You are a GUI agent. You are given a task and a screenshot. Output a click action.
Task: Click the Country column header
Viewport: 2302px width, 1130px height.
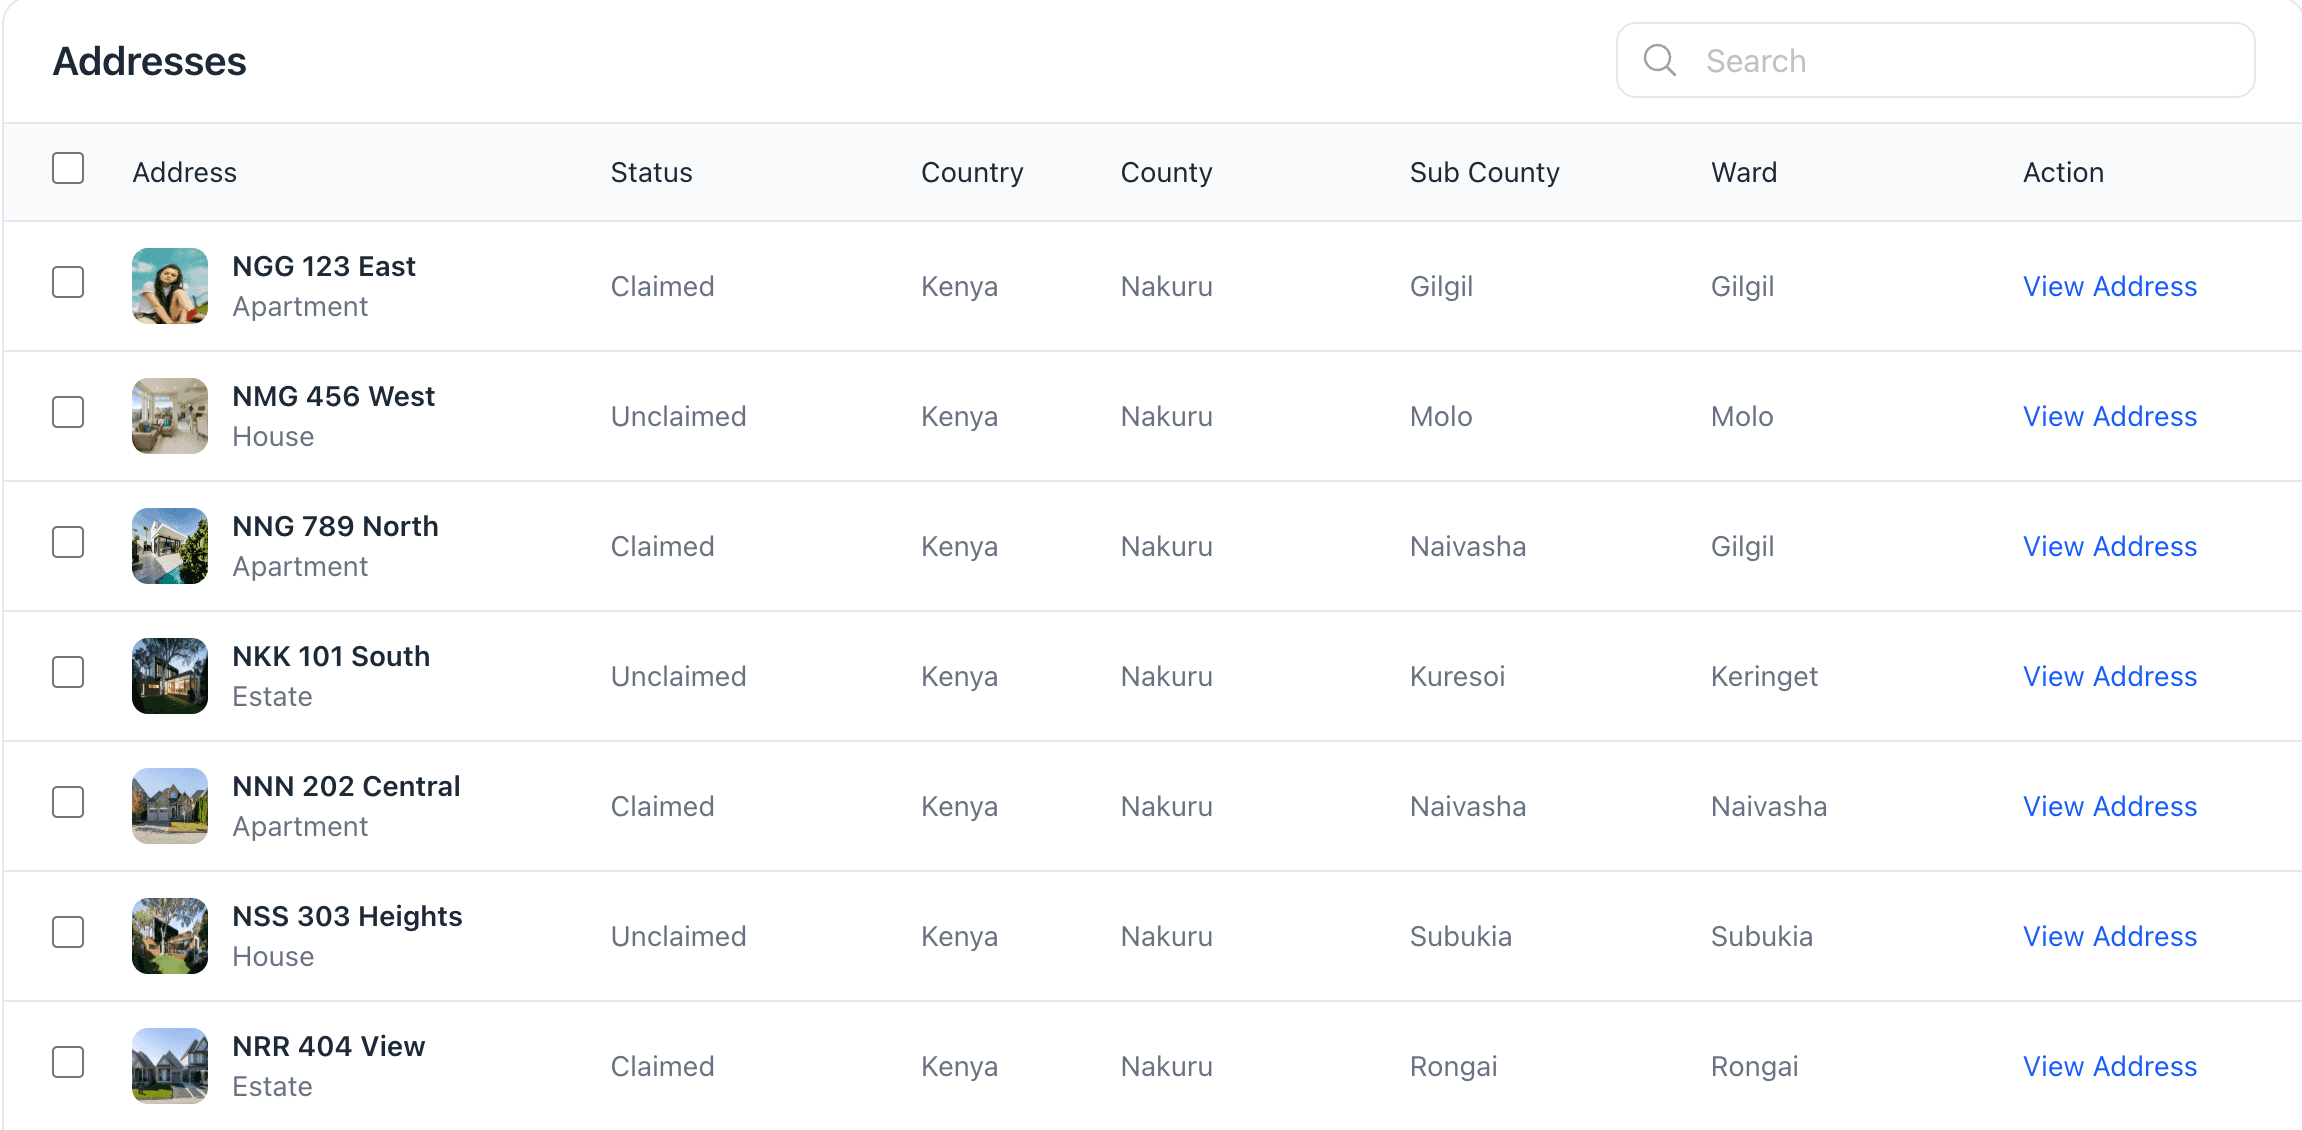972,173
